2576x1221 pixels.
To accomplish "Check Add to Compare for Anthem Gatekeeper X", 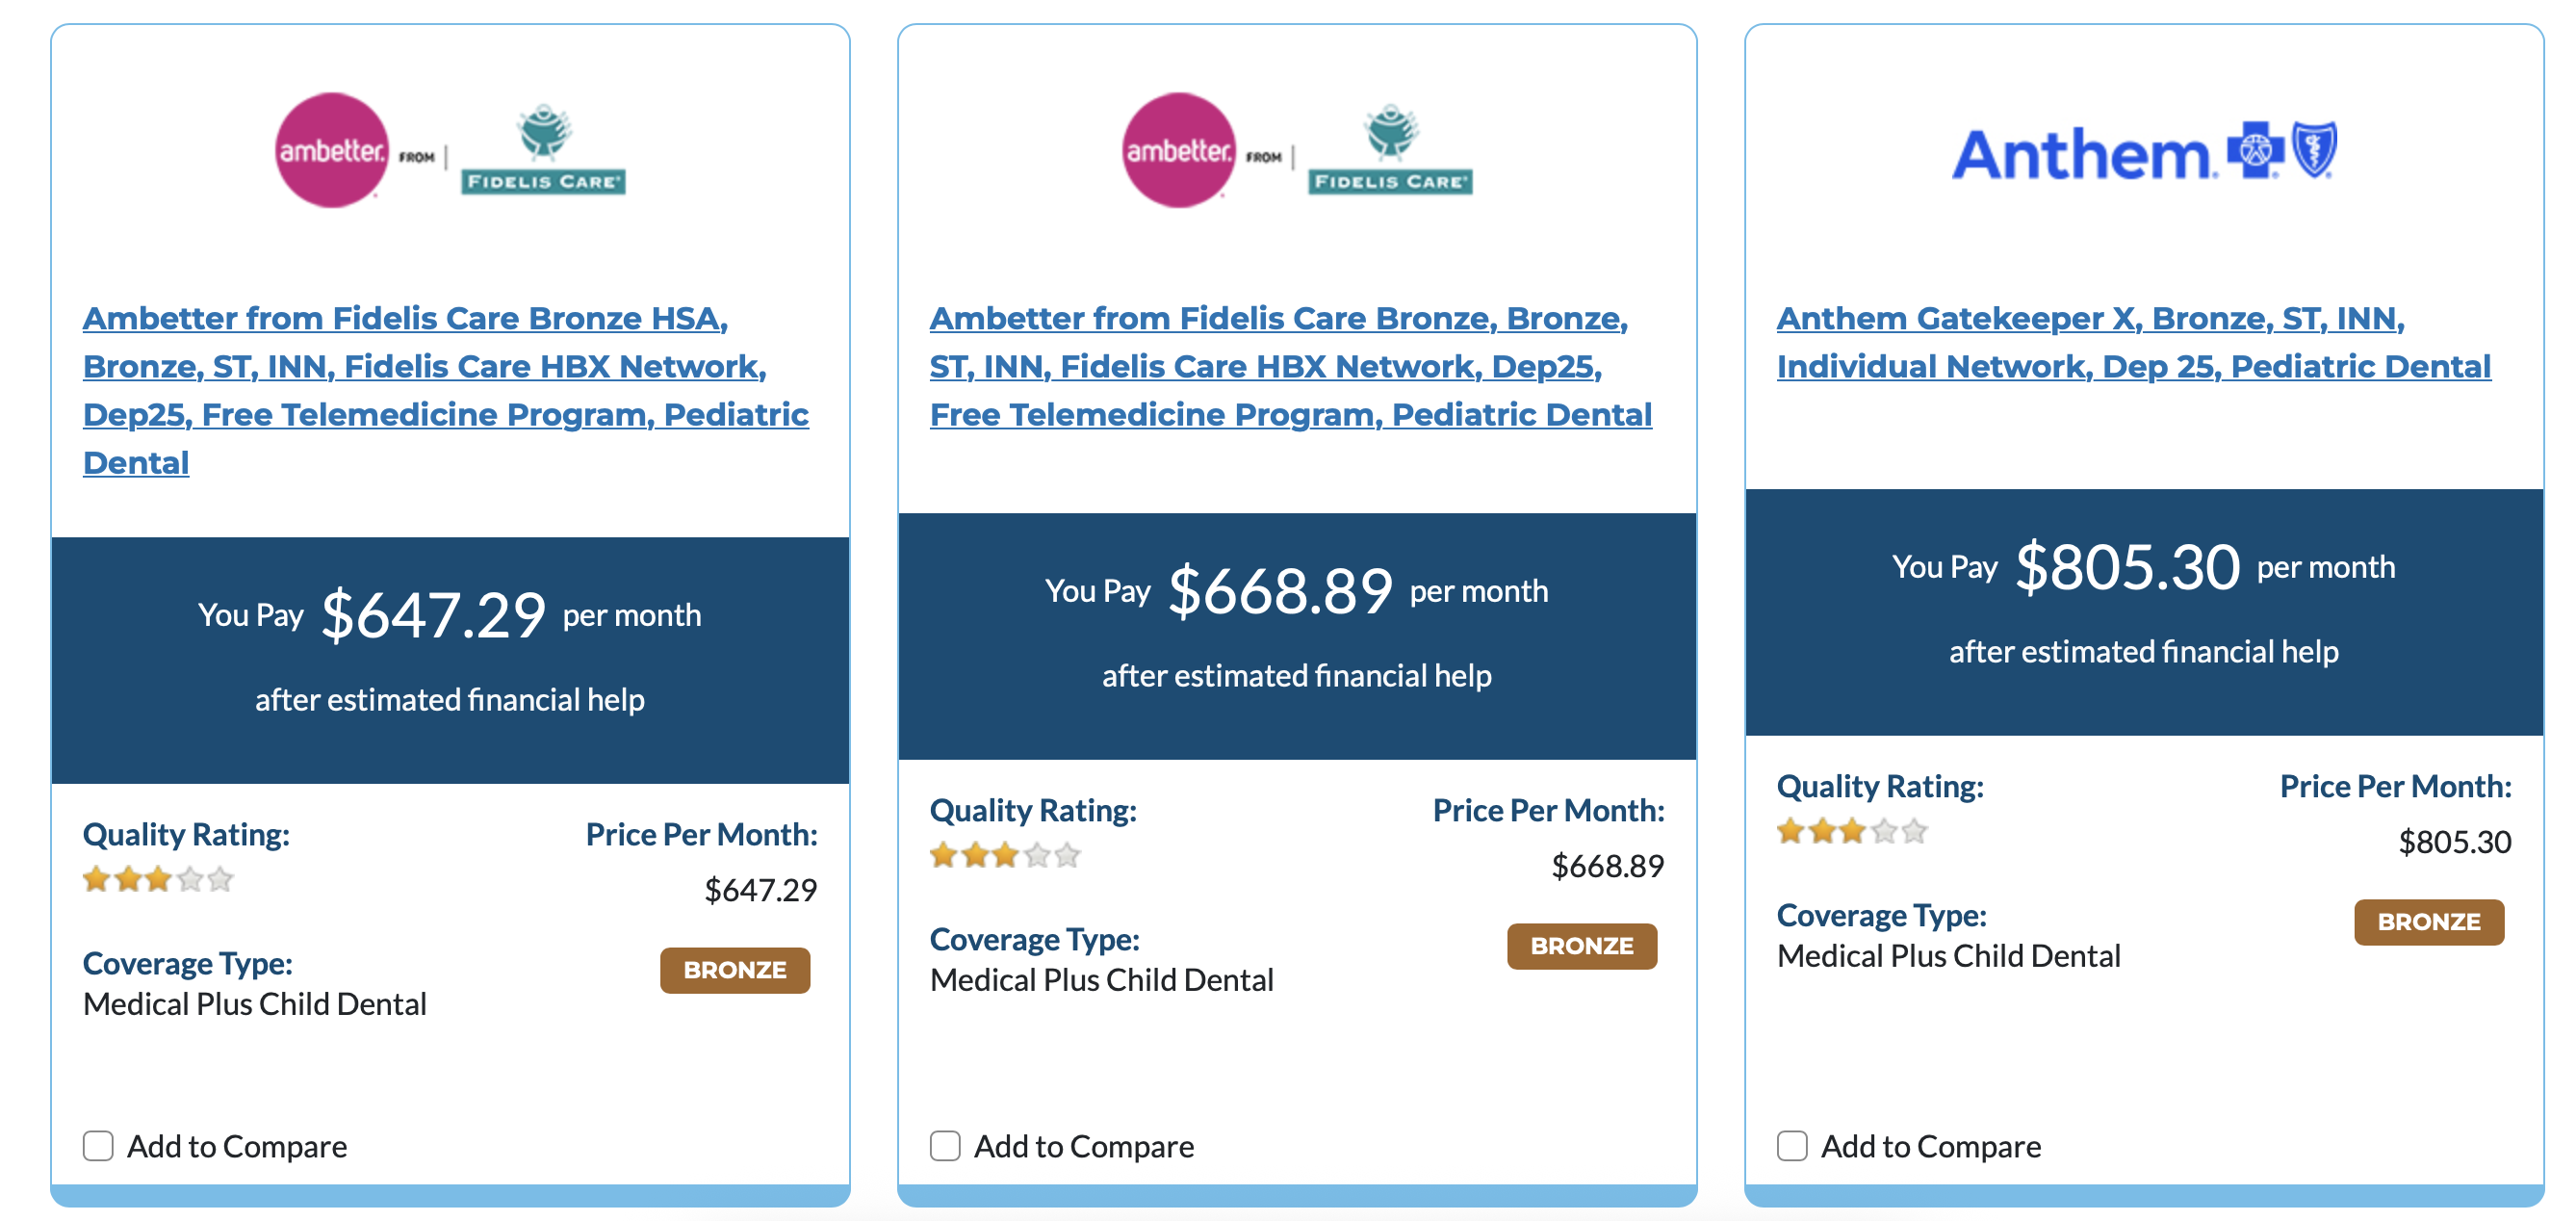I will coord(1792,1146).
